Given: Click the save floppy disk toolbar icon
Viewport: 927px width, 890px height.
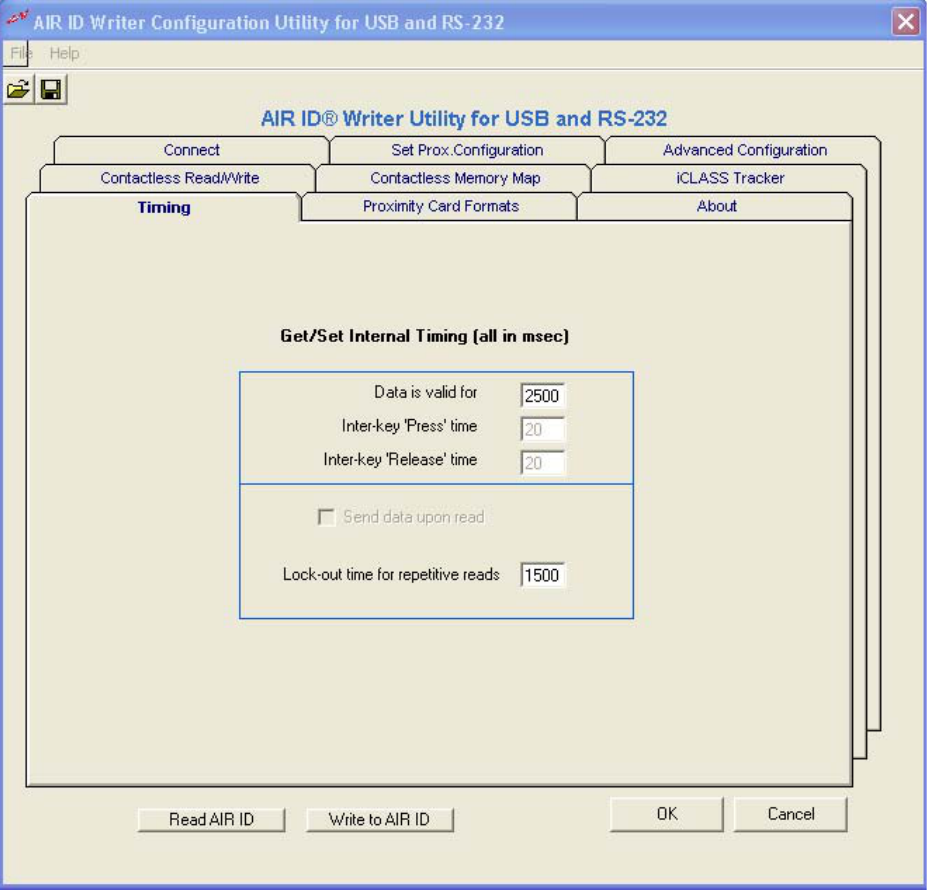Looking at the screenshot, I should (x=51, y=90).
